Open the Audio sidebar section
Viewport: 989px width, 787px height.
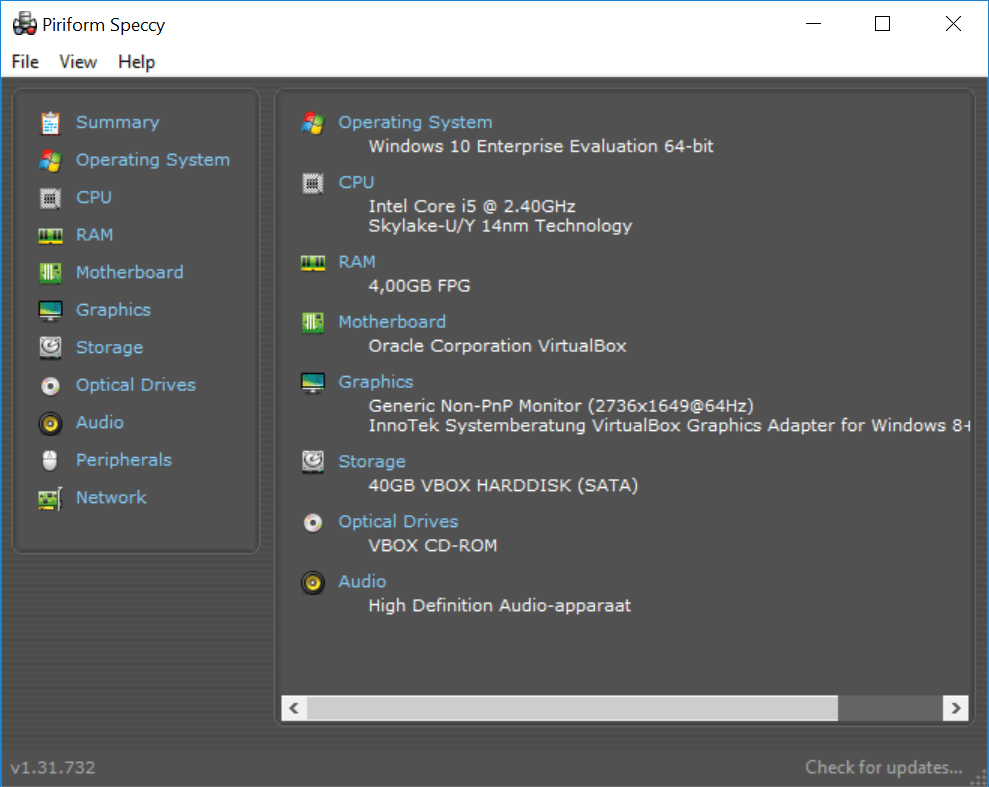point(100,423)
